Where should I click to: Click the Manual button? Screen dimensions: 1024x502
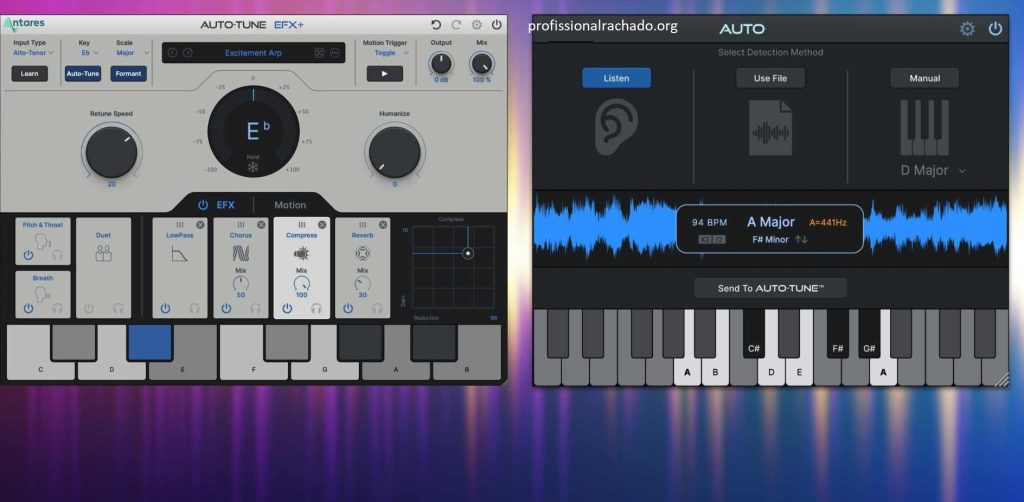(925, 78)
